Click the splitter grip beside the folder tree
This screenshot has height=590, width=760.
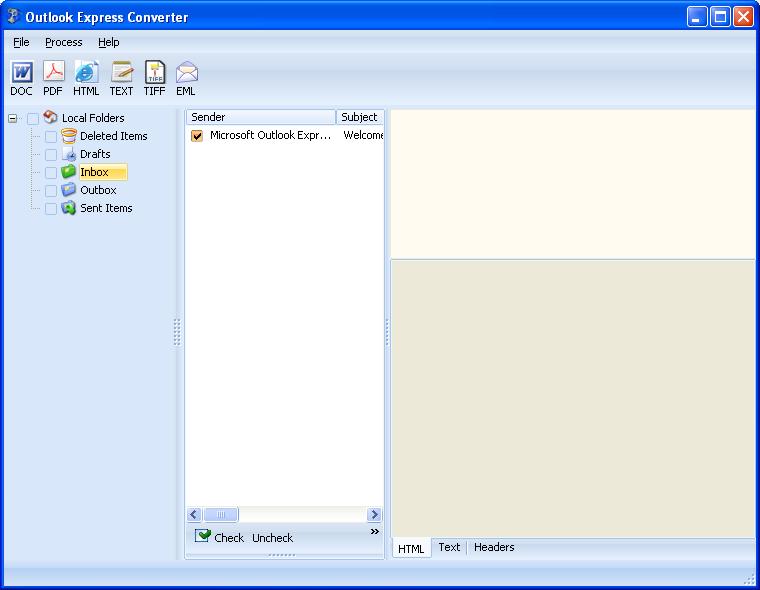coord(177,332)
